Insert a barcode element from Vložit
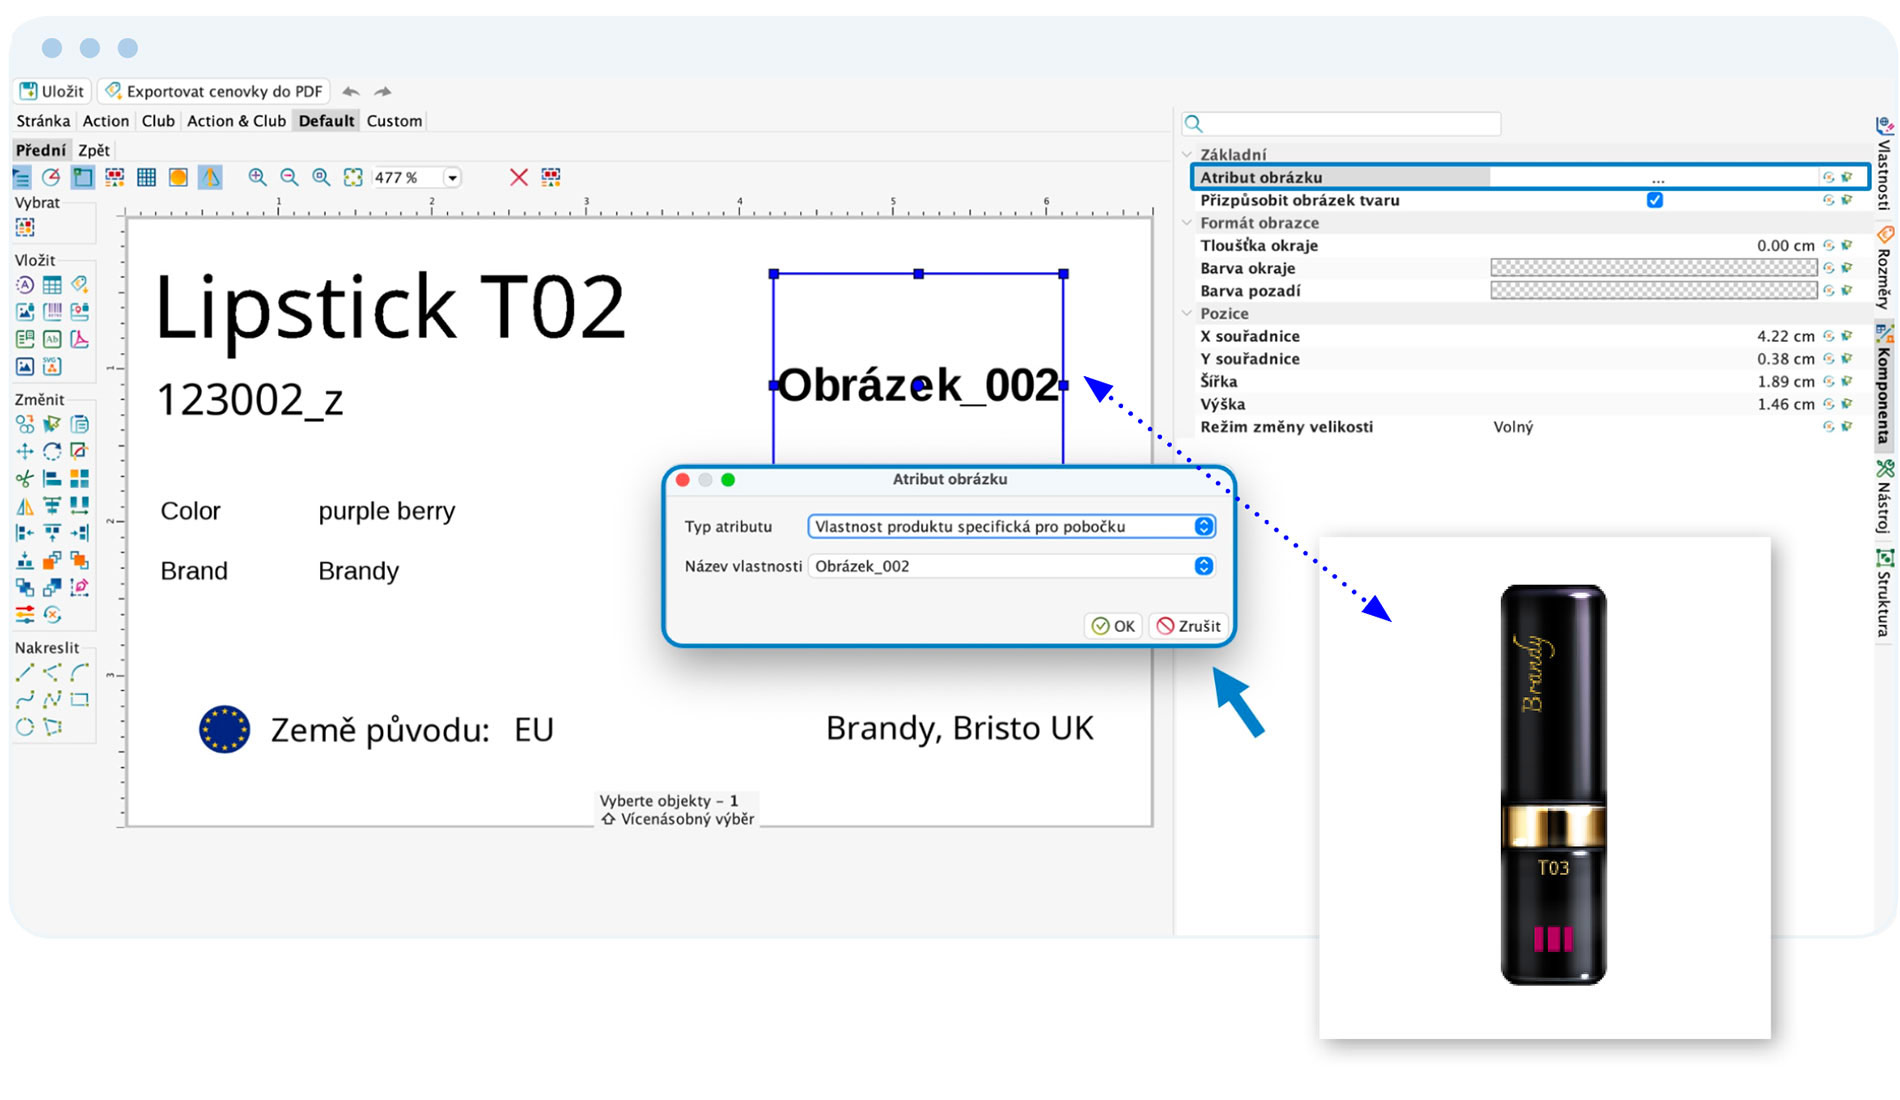This screenshot has width=1900, height=1100. (x=52, y=312)
